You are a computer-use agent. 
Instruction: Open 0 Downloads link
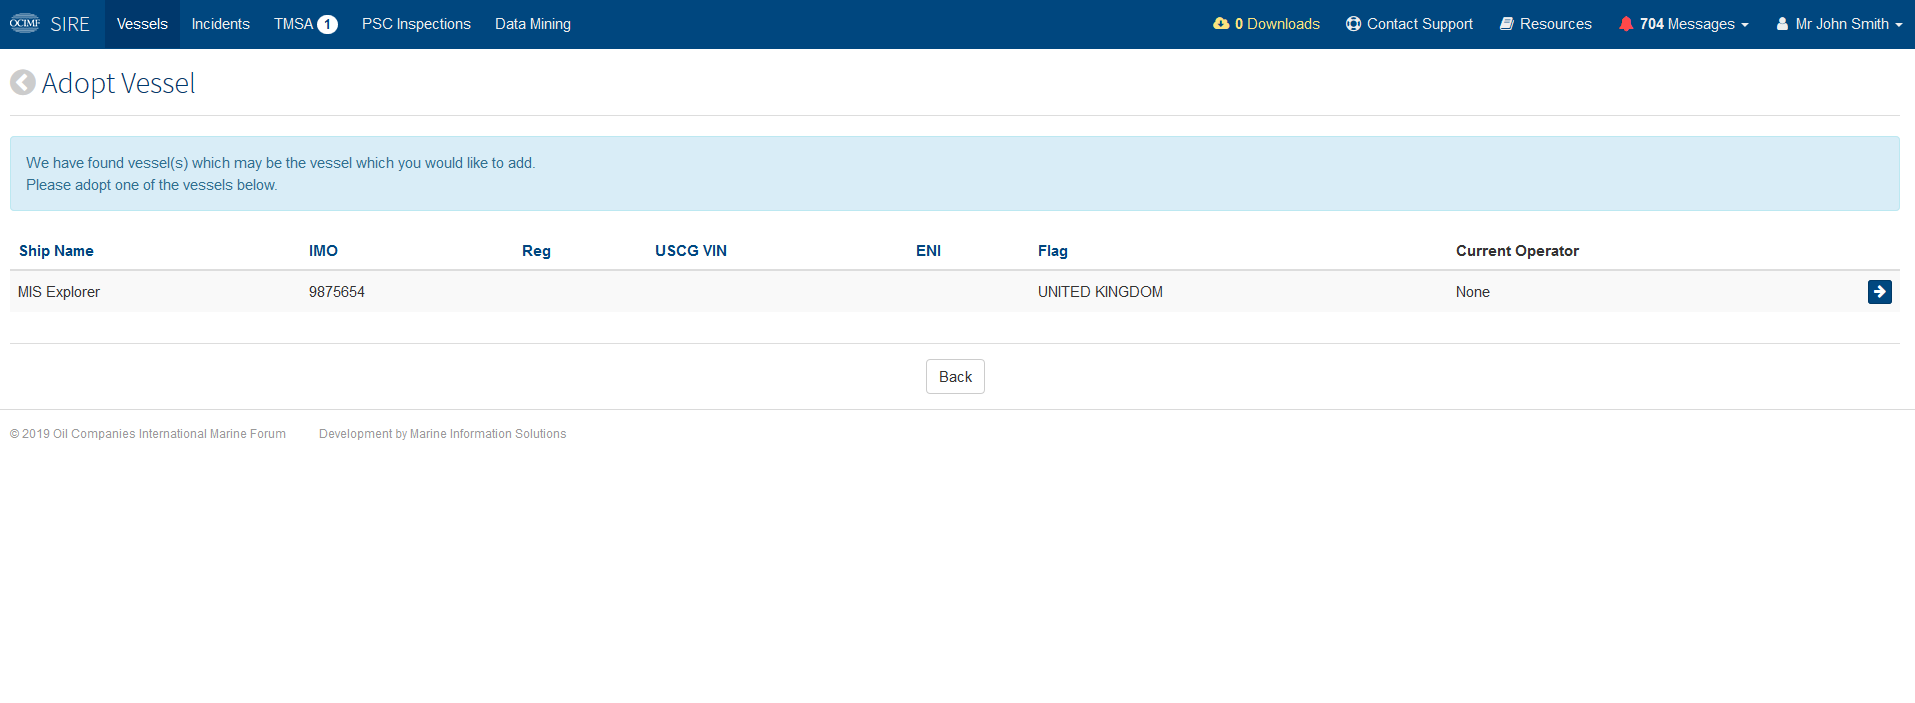point(1266,24)
